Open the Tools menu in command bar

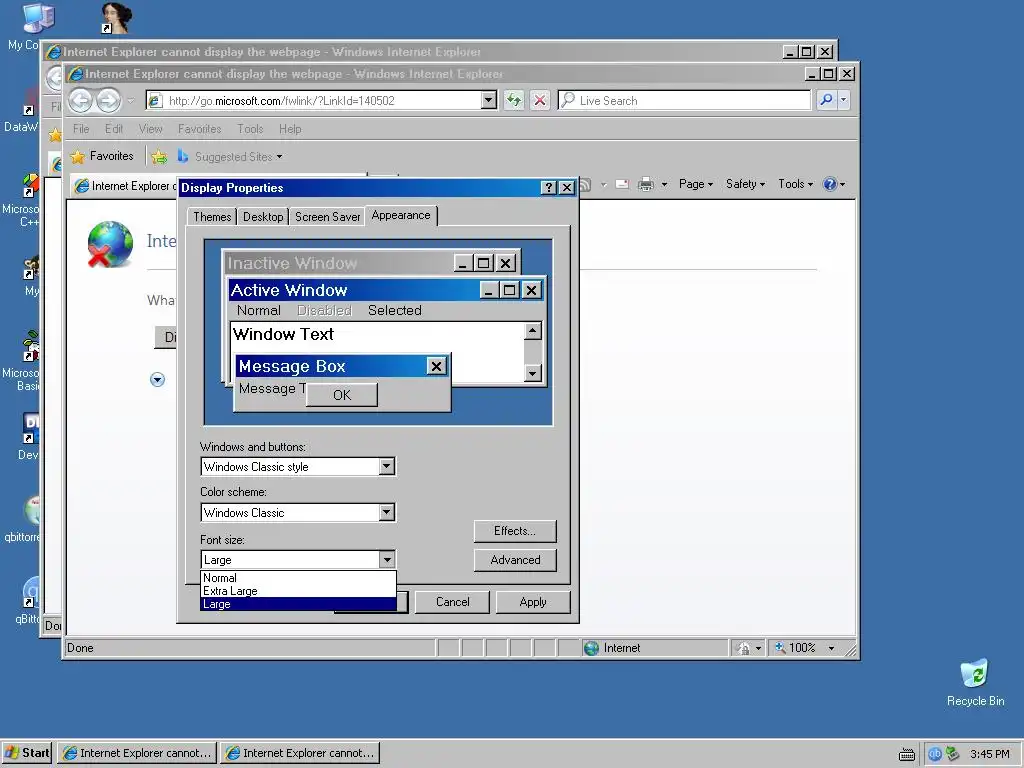pos(795,184)
